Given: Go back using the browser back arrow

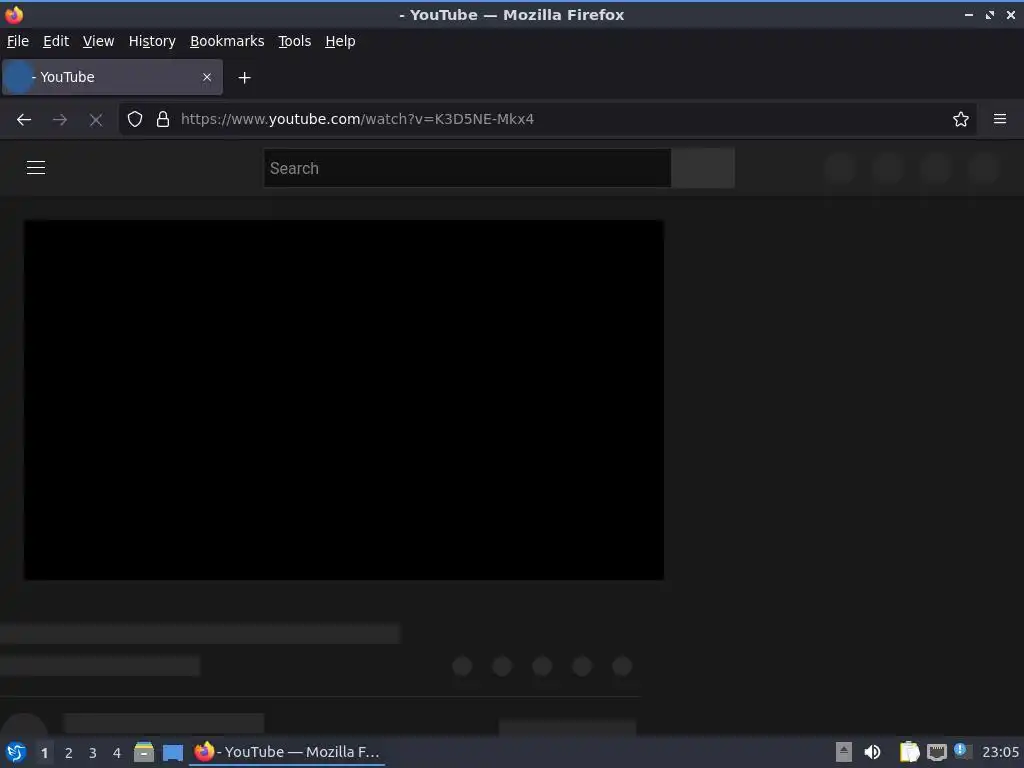Looking at the screenshot, I should pos(24,120).
